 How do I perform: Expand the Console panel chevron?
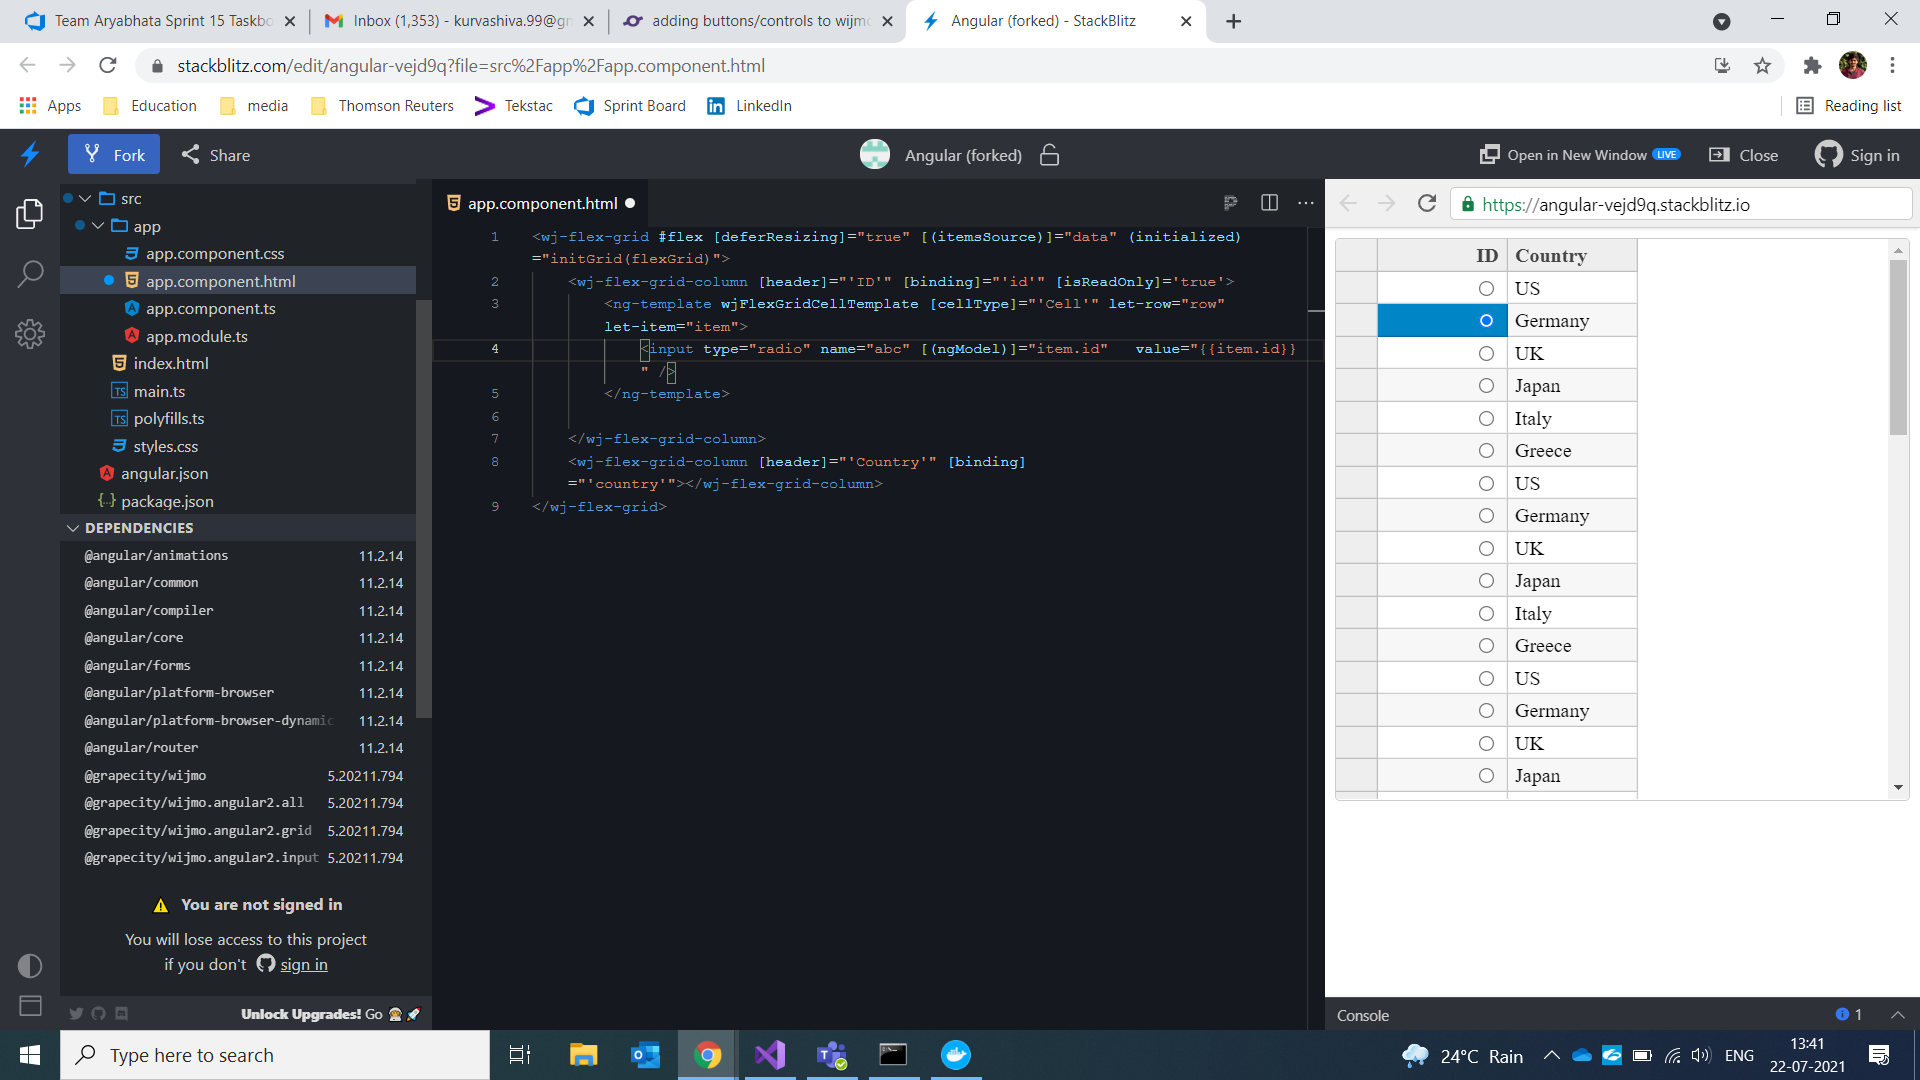(1897, 1015)
